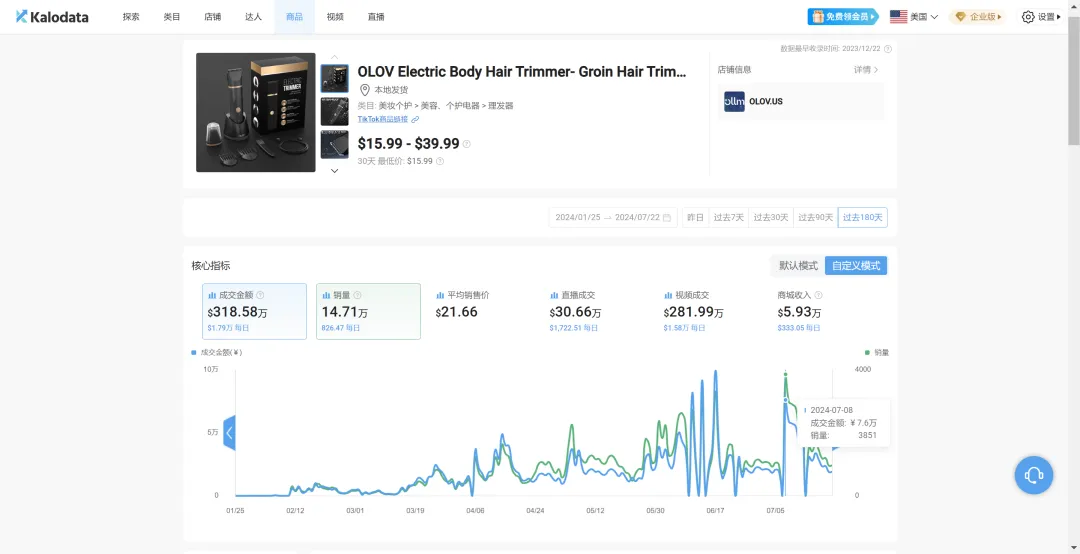Image resolution: width=1080 pixels, height=554 pixels.
Task: Click the bar chart icon on 平均销售价
Action: tap(440, 295)
